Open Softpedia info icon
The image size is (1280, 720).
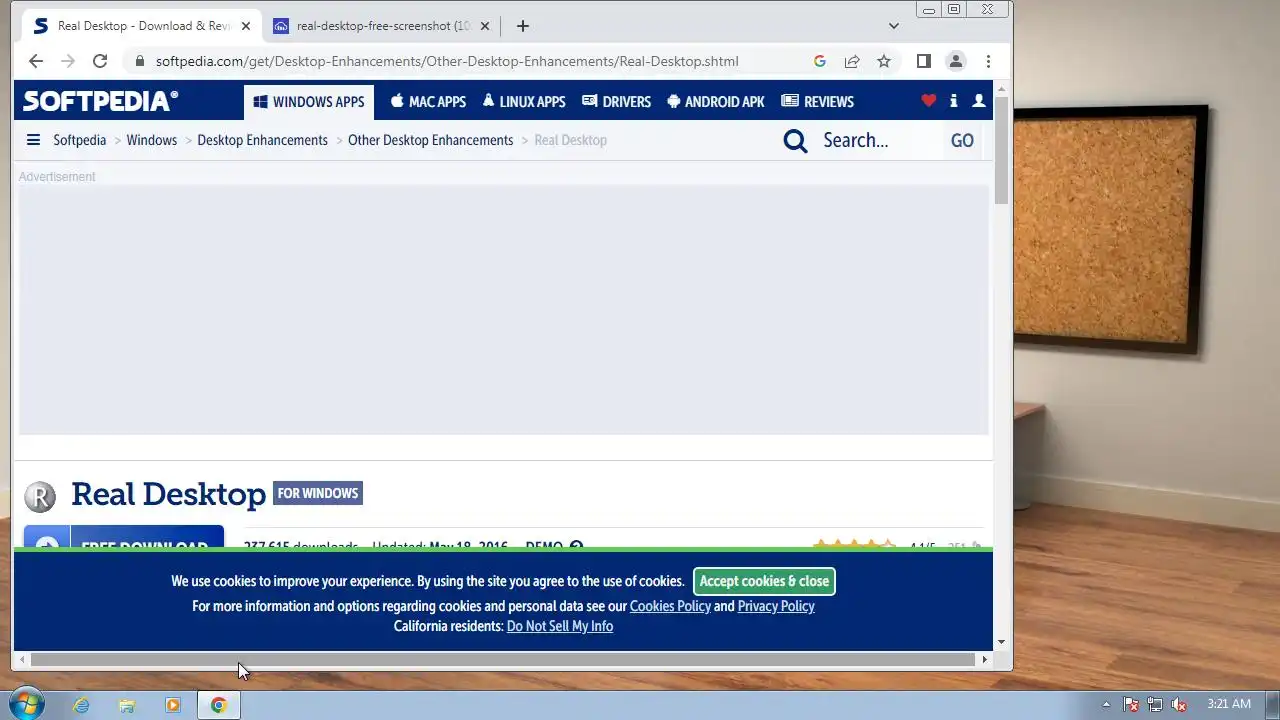tap(953, 101)
